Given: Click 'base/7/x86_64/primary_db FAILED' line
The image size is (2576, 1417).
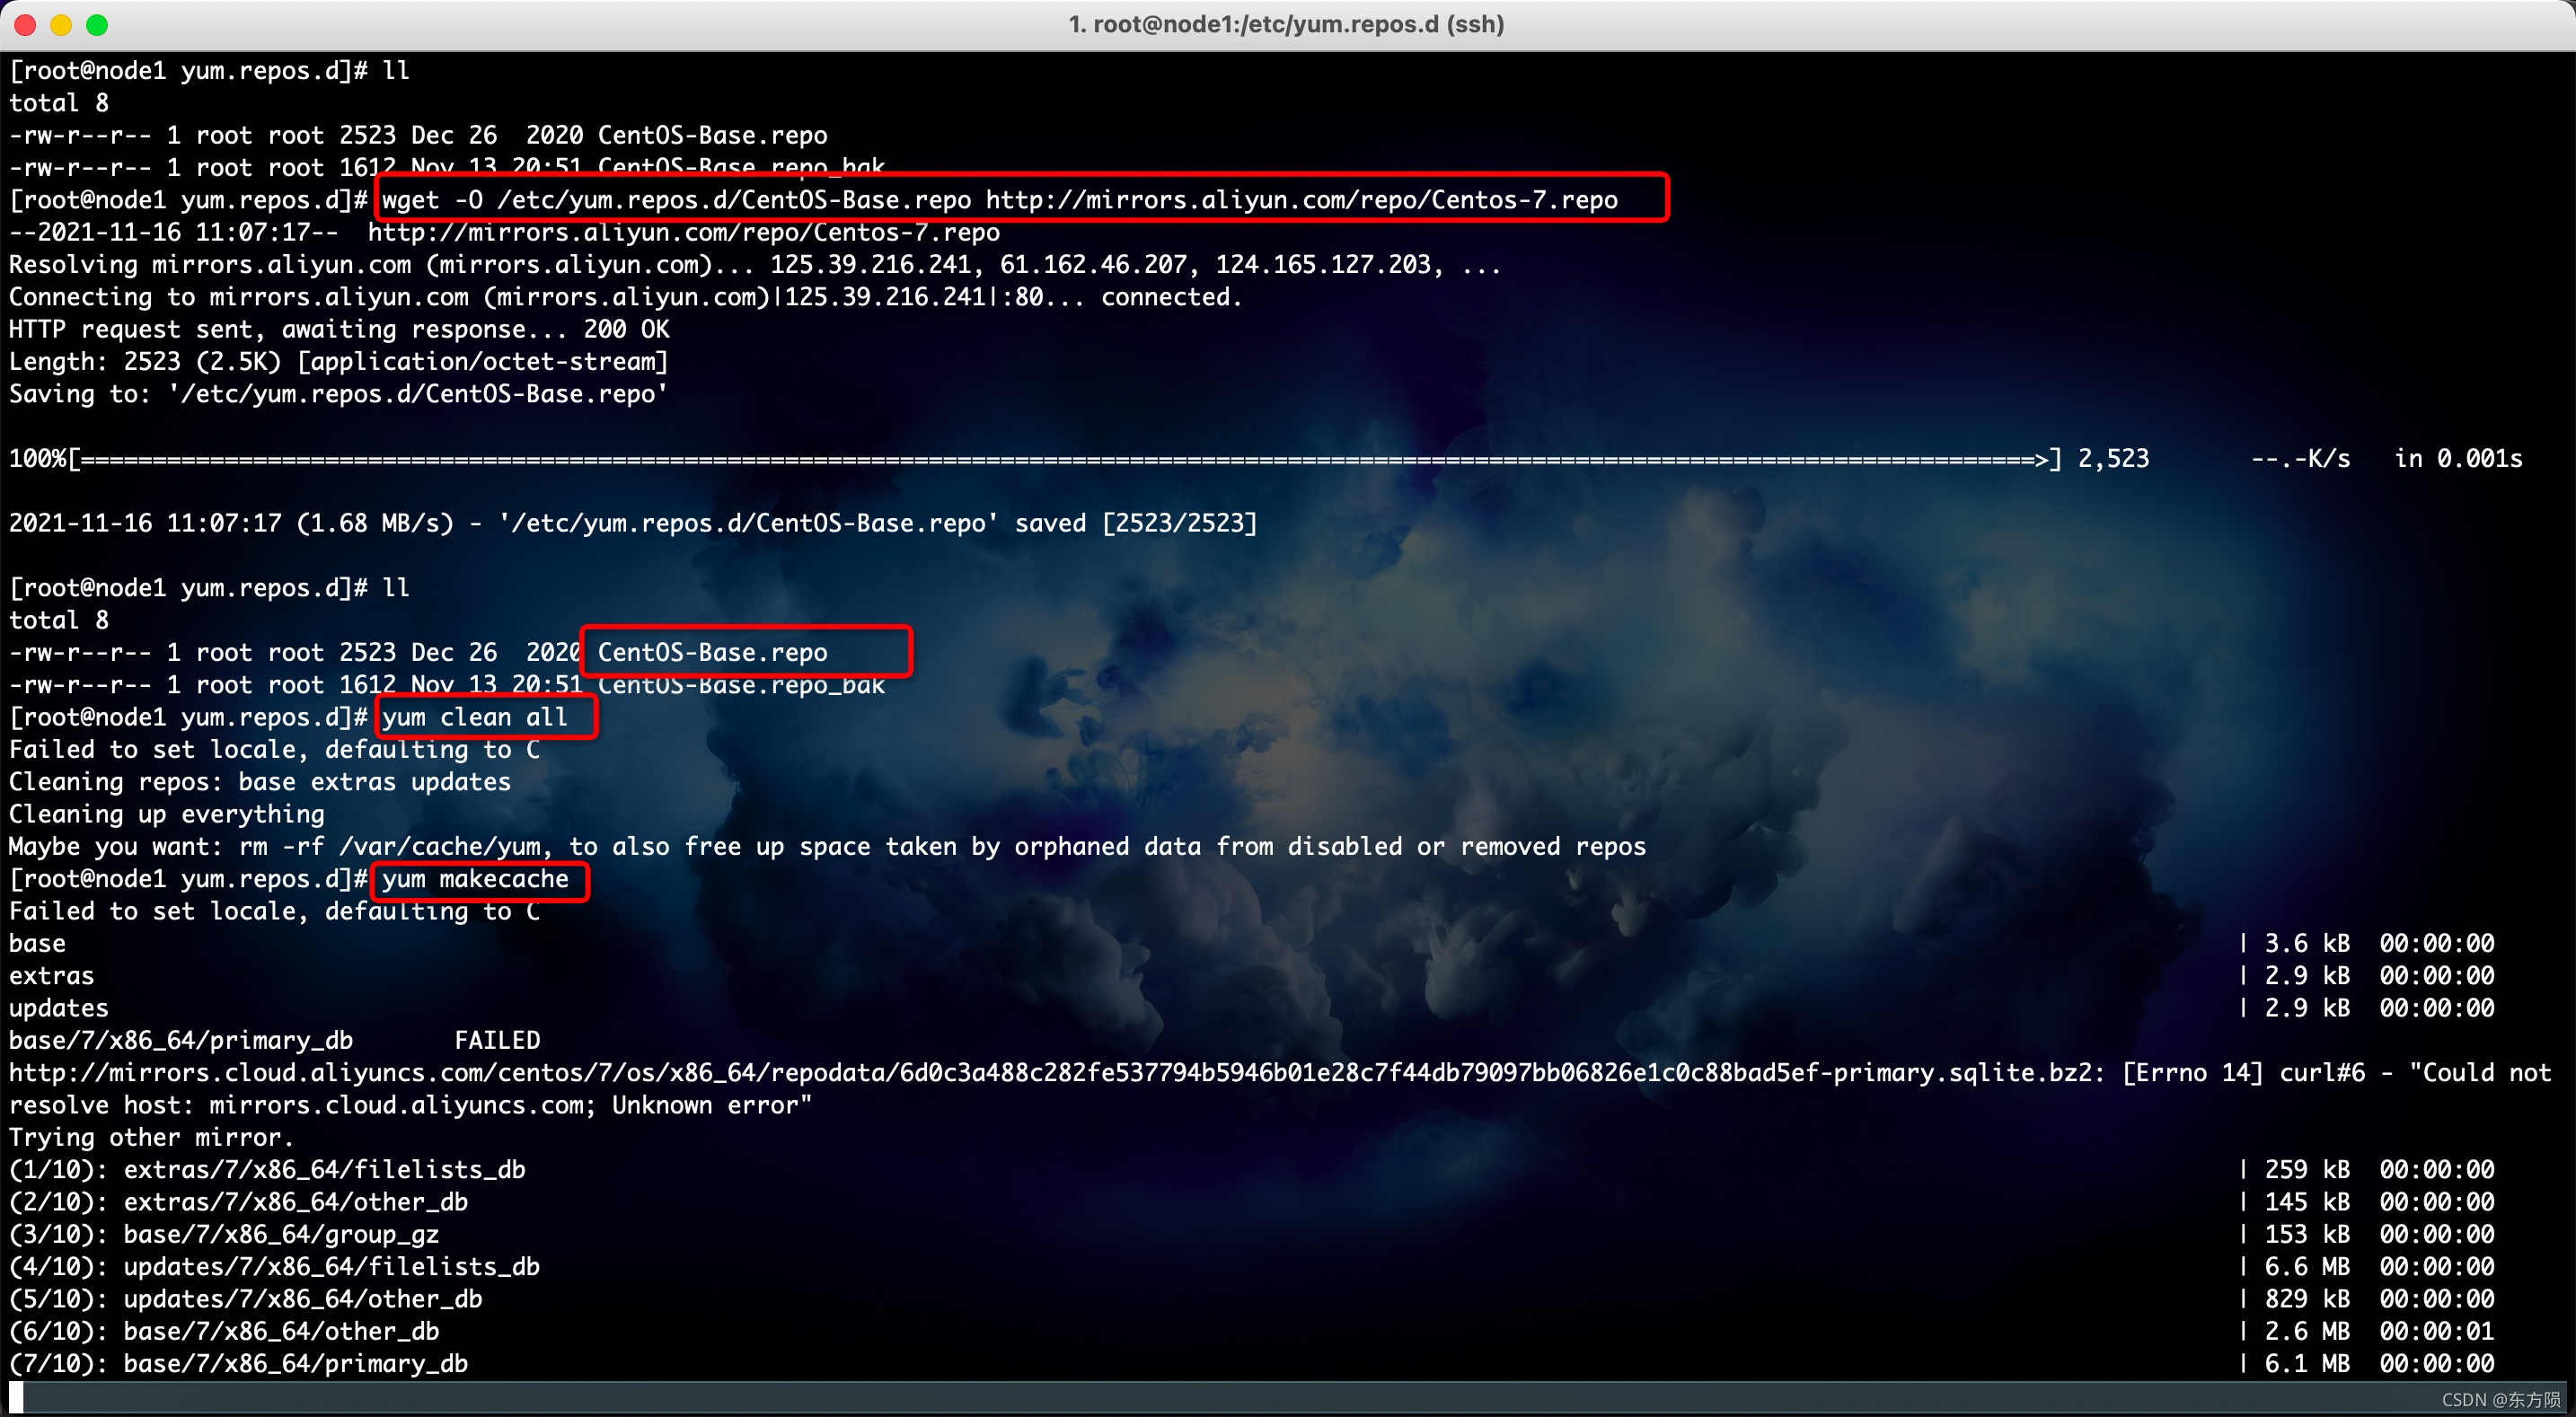Looking at the screenshot, I should [275, 1040].
